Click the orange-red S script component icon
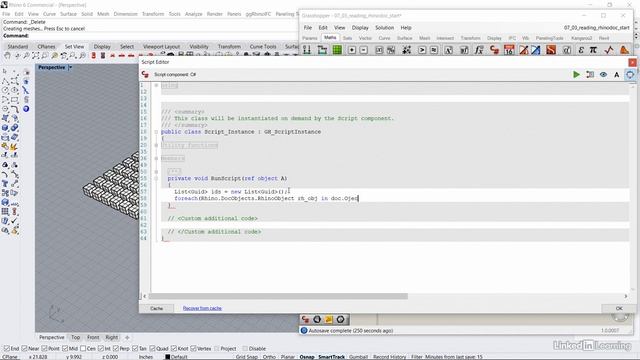This screenshot has width=640, height=360. coord(551,50)
